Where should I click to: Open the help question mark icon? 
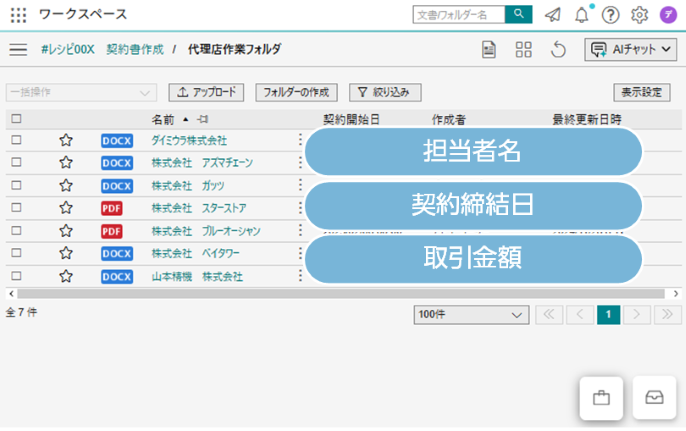click(x=610, y=15)
